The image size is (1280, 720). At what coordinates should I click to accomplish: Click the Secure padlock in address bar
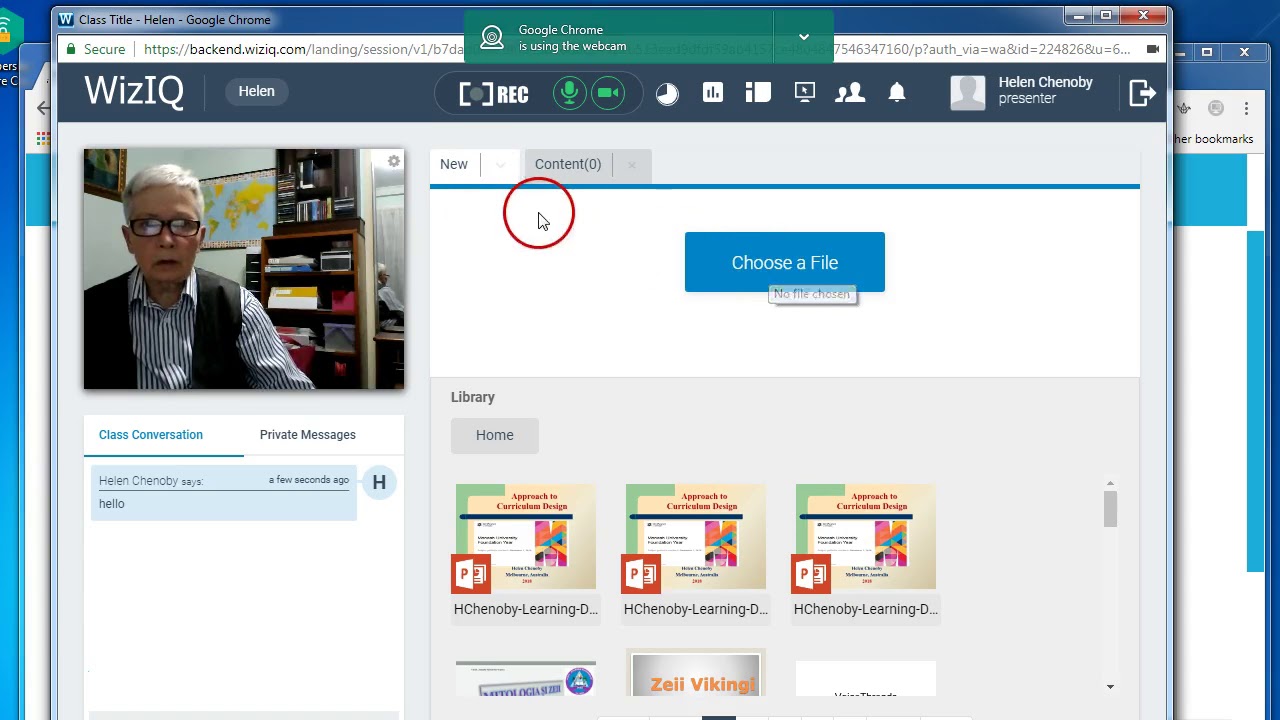[70, 49]
